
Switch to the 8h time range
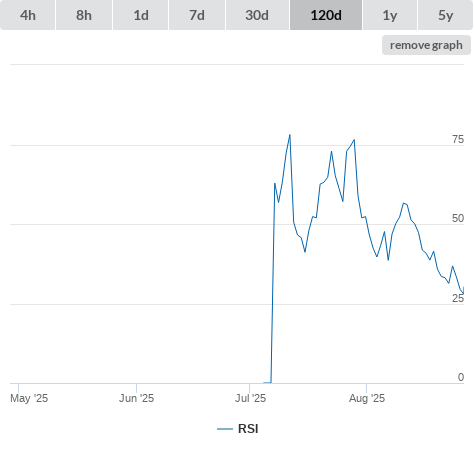pos(84,15)
